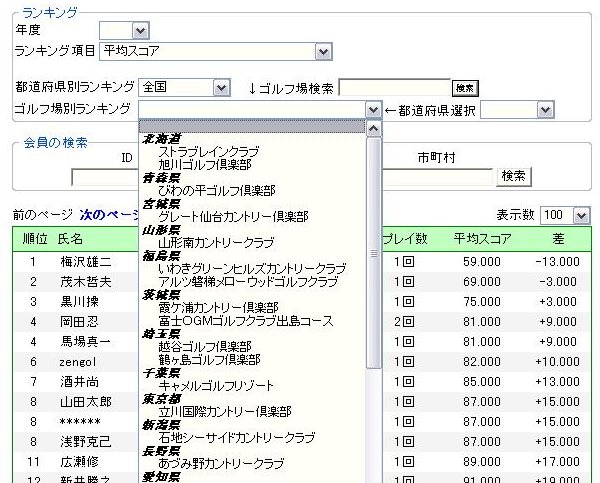The height and width of the screenshot is (483, 600).
Task: Click the name 酒井尚 in rank 7
Action: [79, 382]
